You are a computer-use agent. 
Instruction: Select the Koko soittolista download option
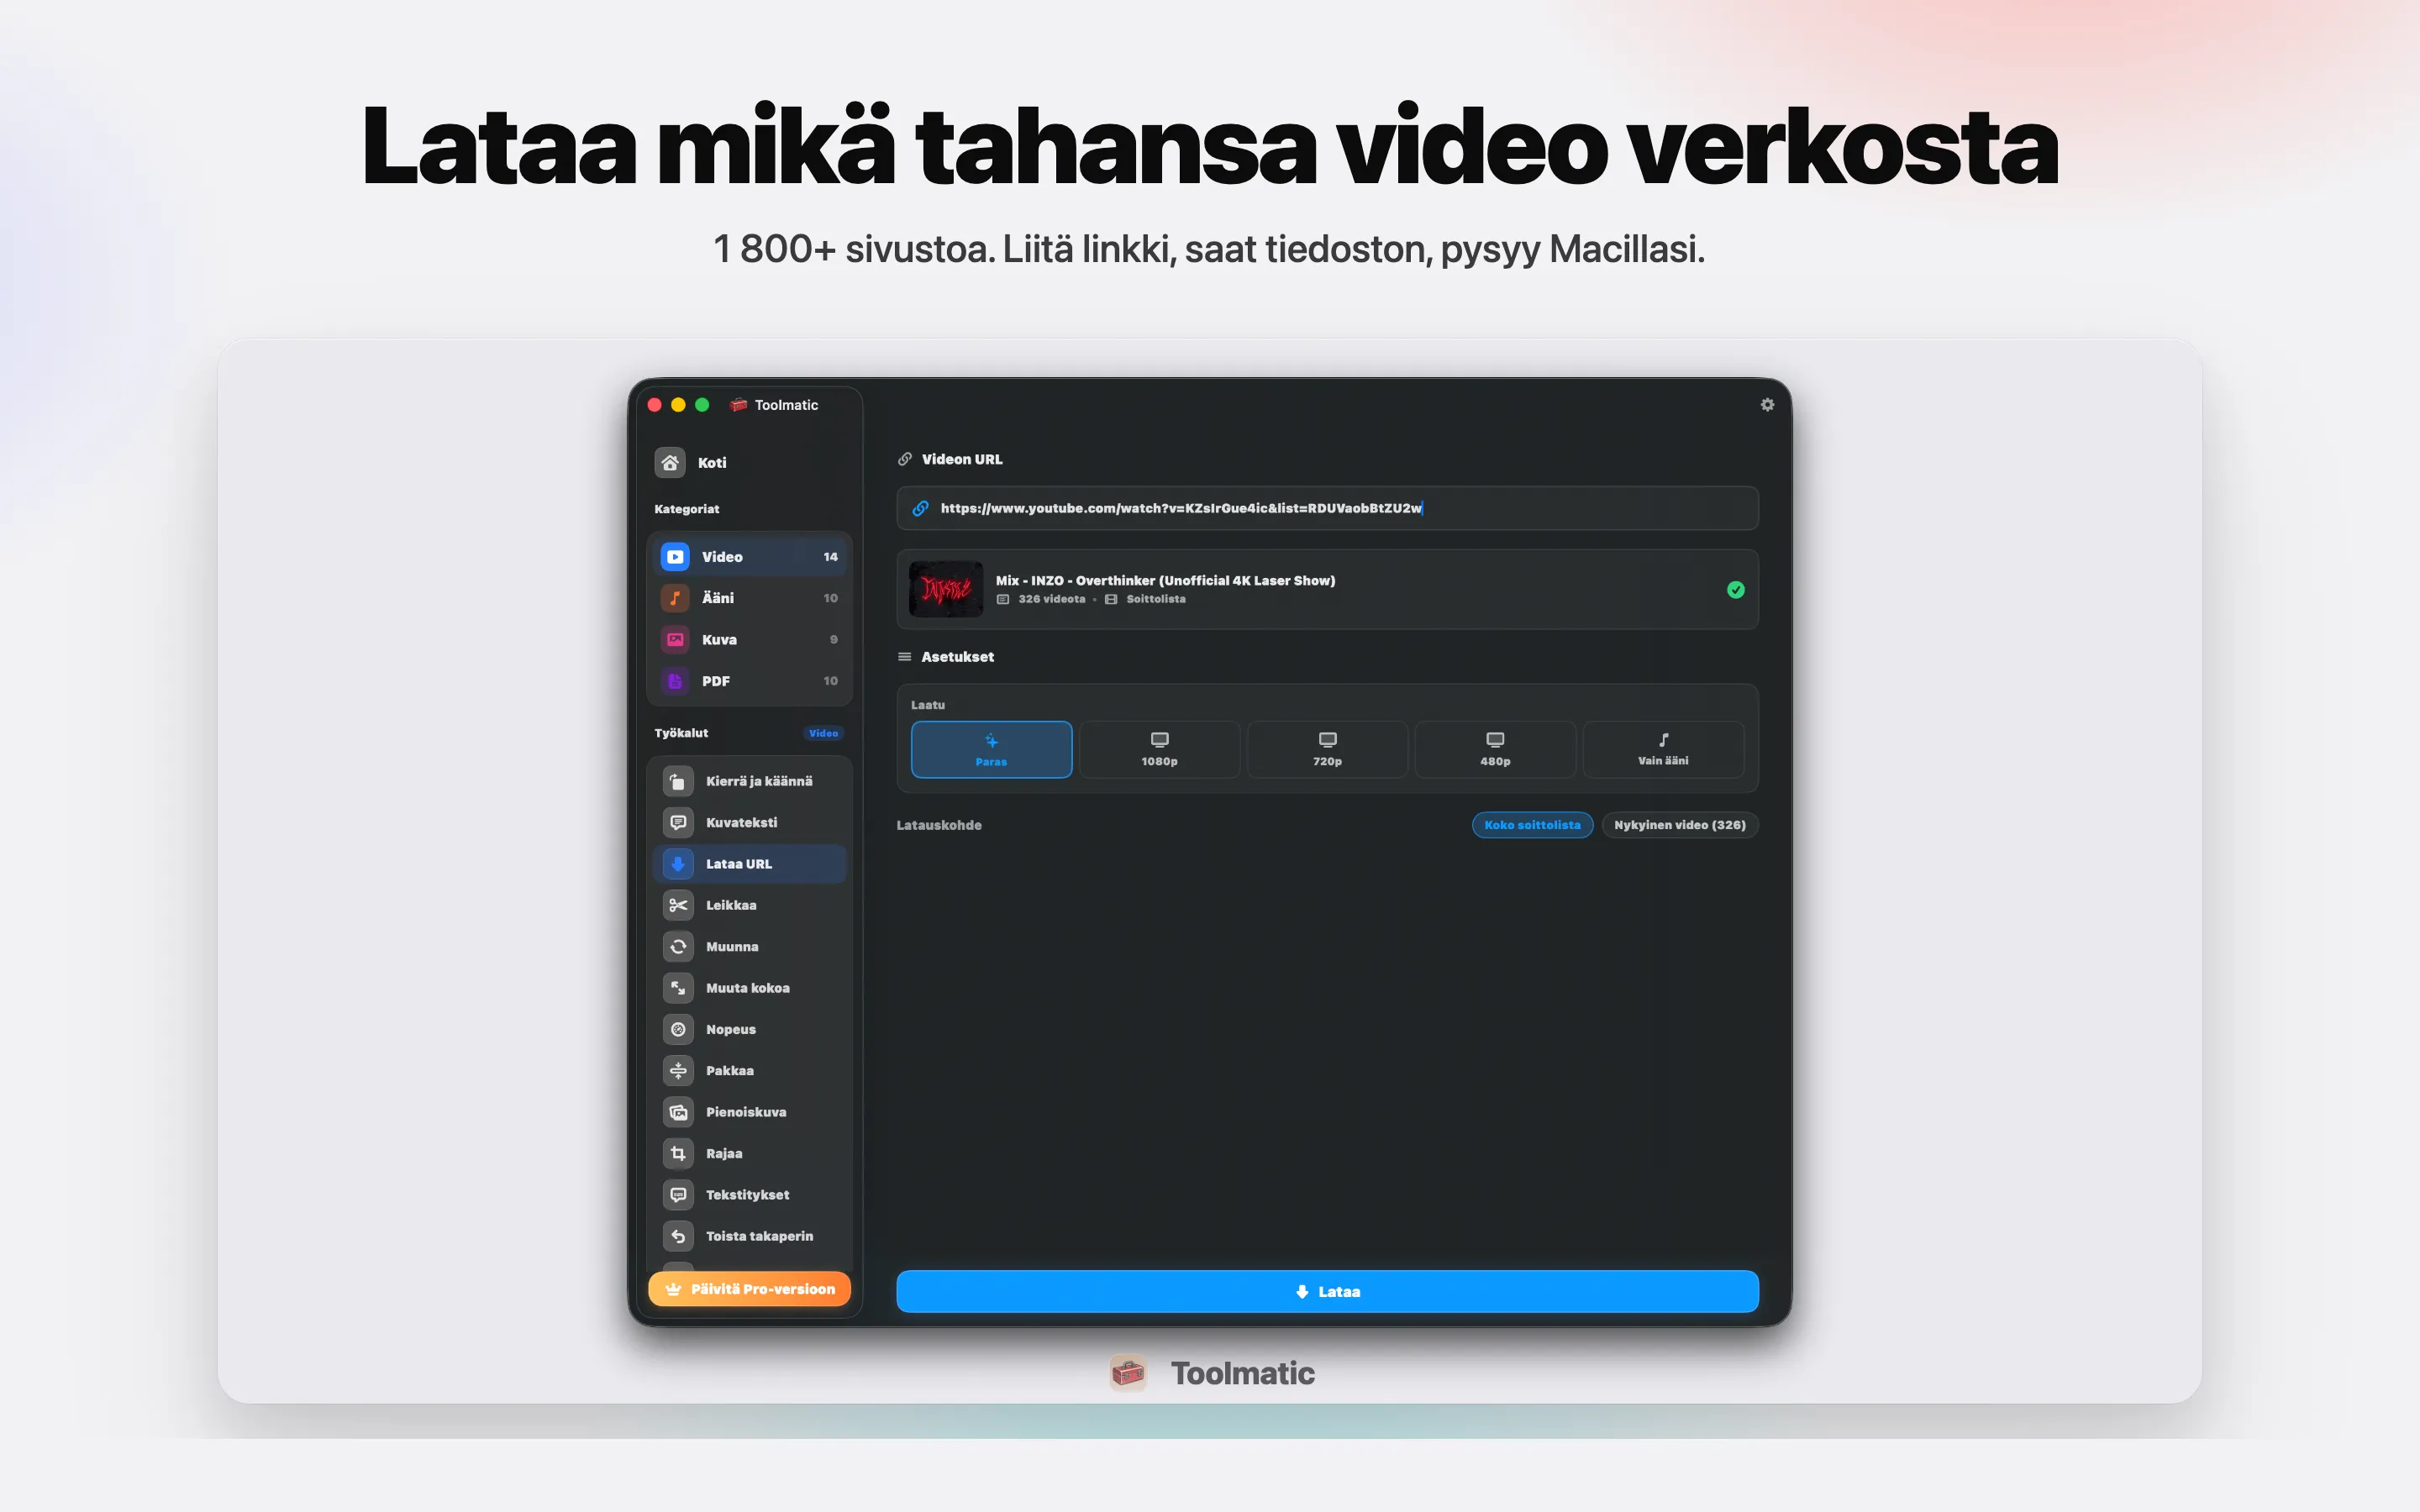coord(1533,824)
